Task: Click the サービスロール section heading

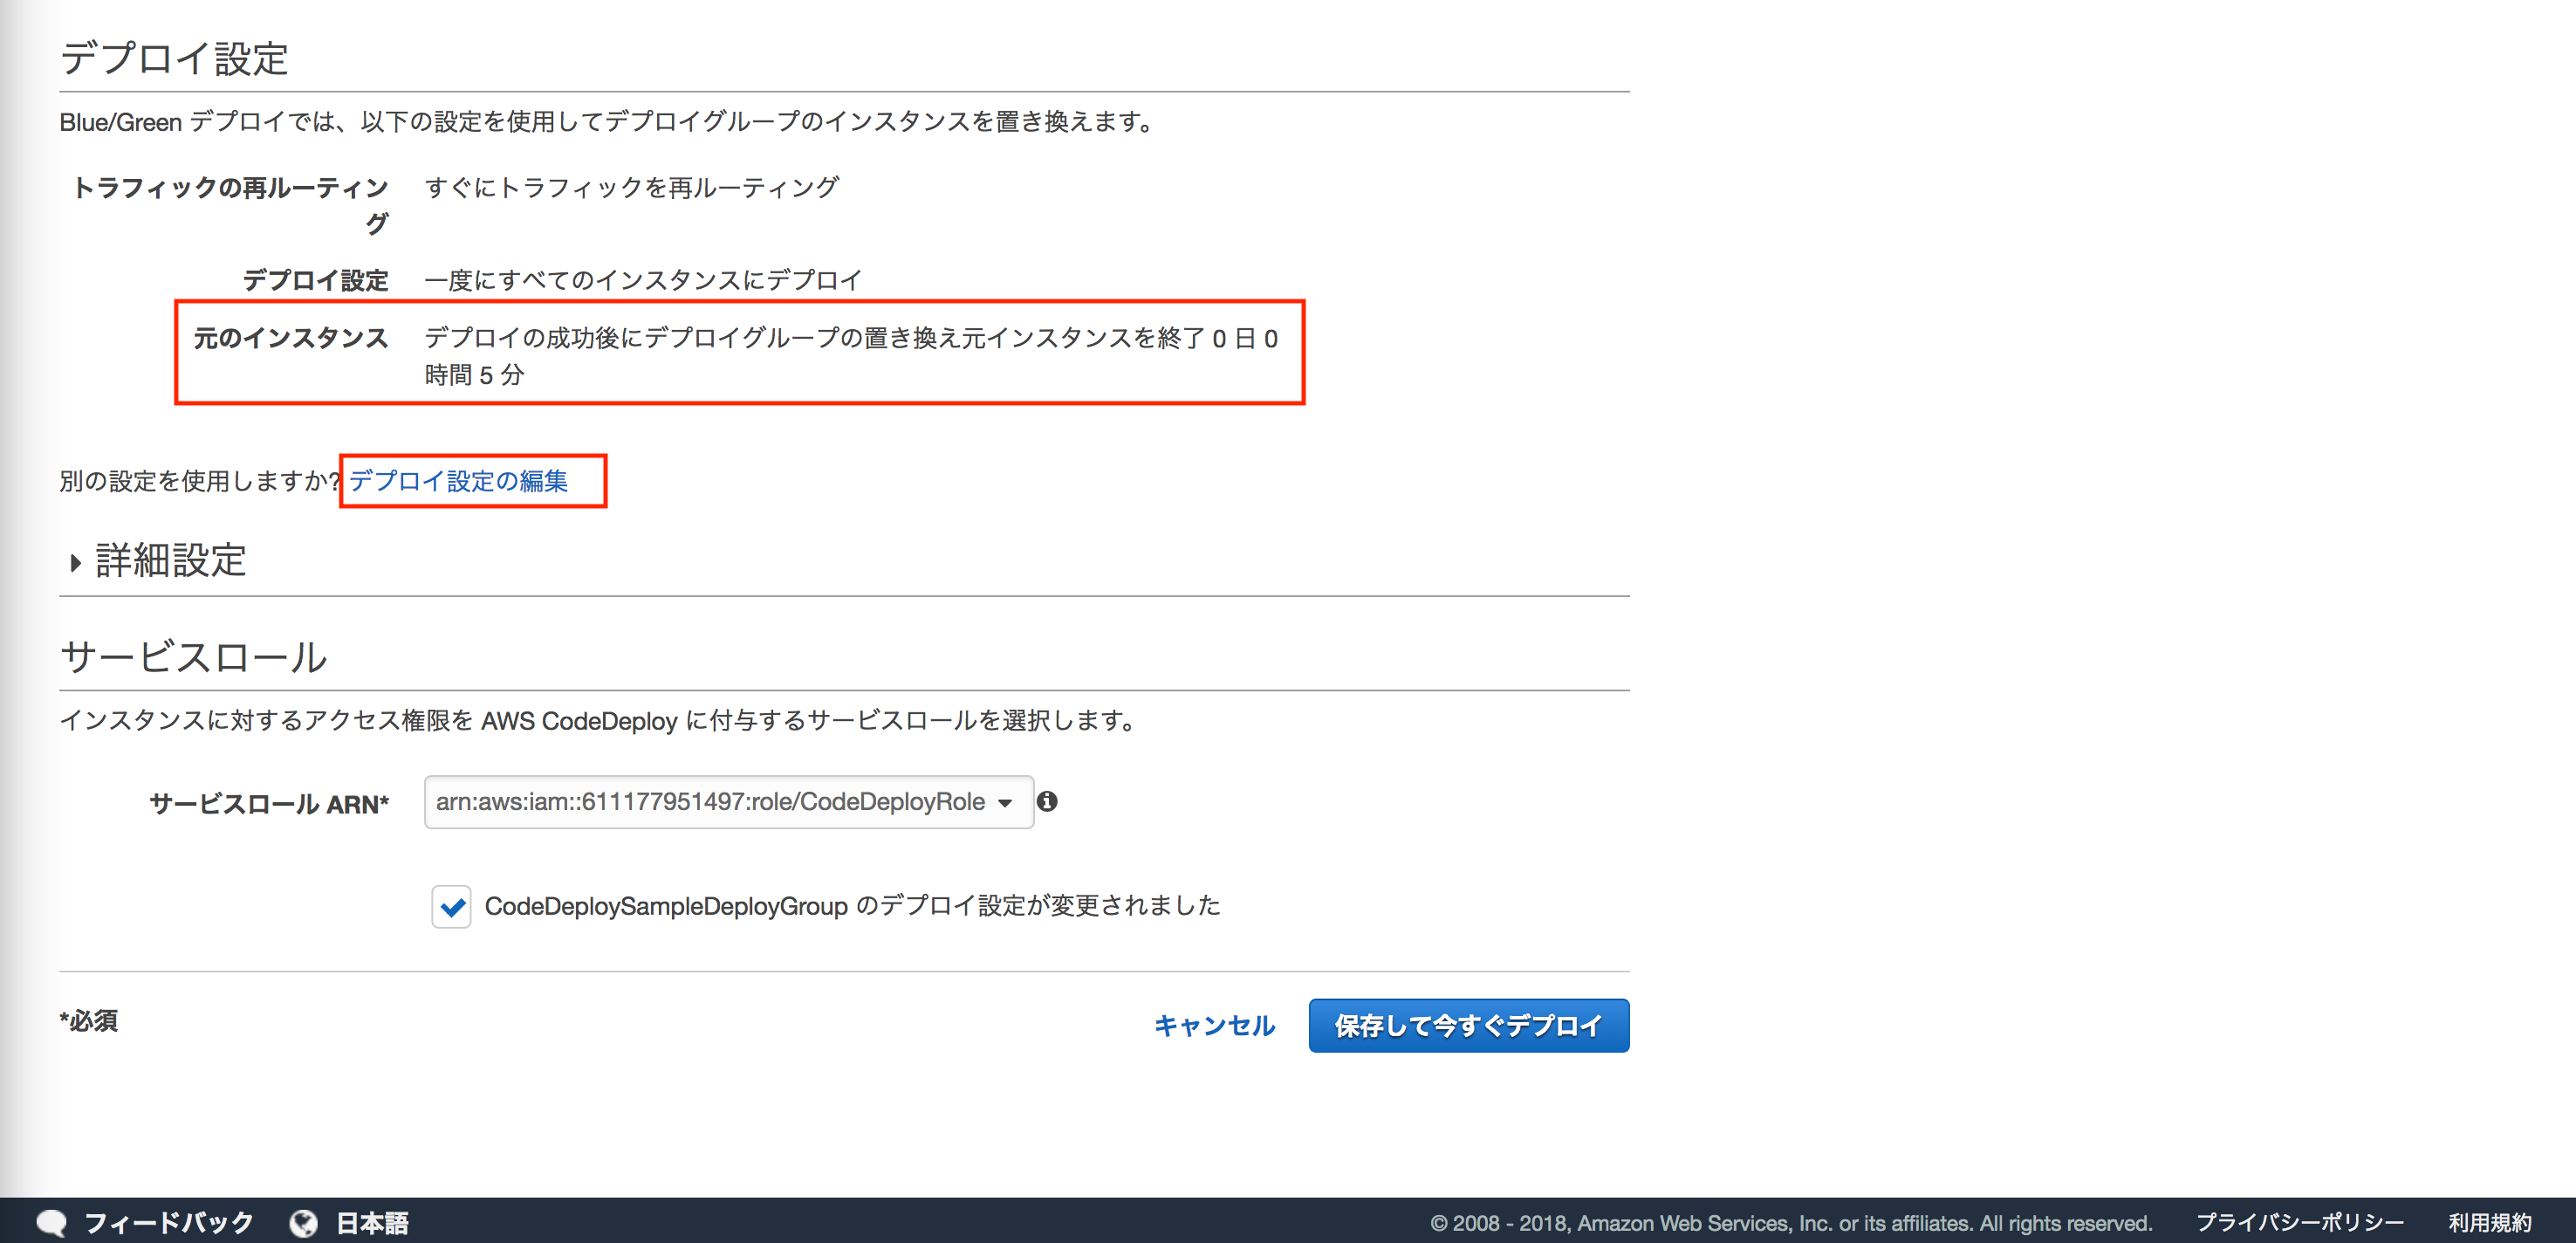Action: 193,658
